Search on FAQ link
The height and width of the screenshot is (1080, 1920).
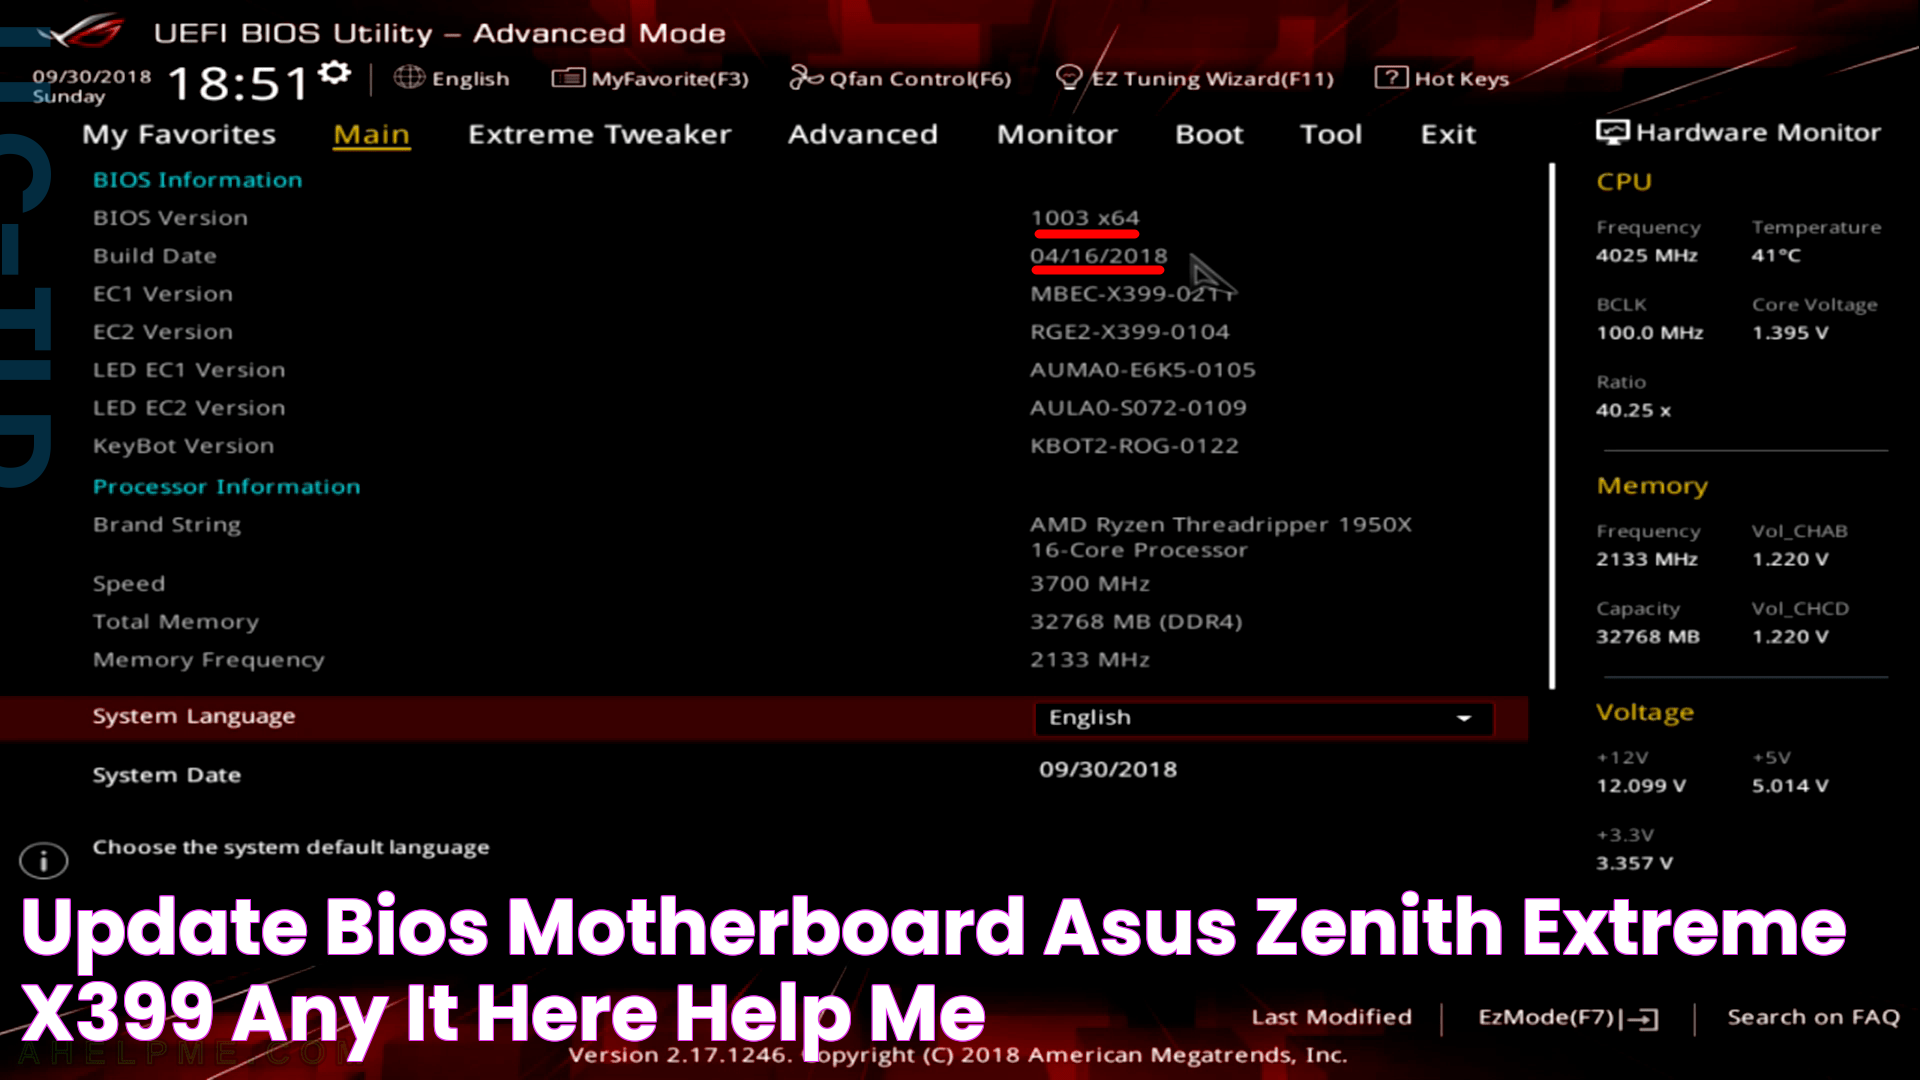click(x=1813, y=1015)
